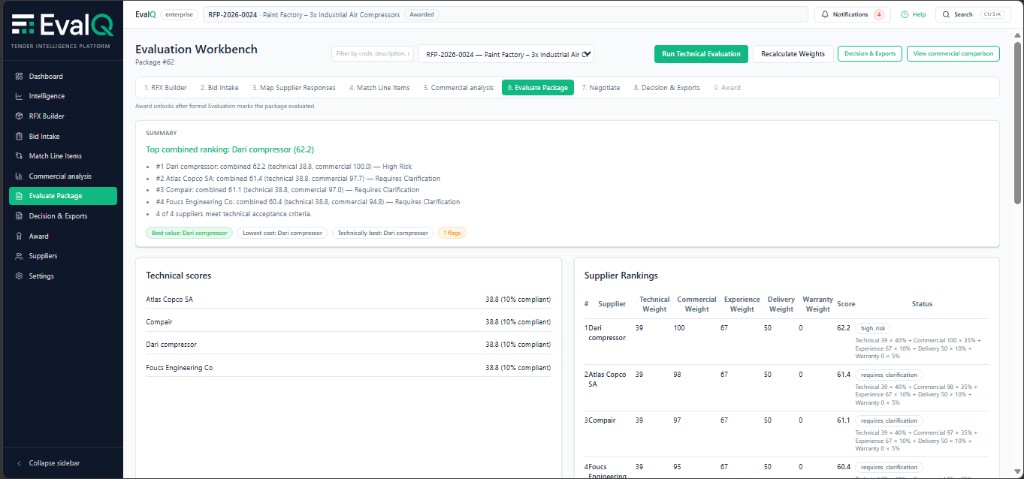Click the Award ribbon icon in sidebar
1024x479 pixels.
[x=19, y=236]
